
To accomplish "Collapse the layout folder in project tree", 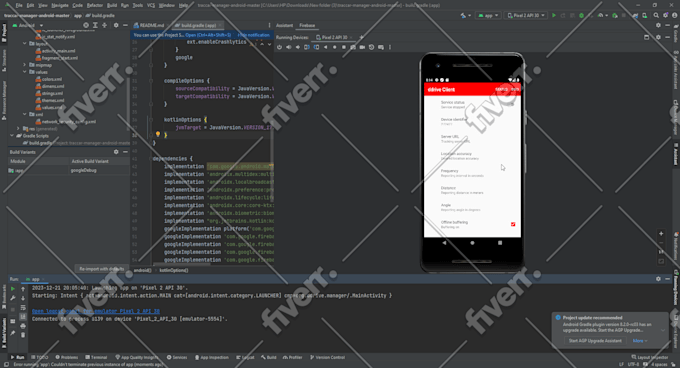I will 25,44.
